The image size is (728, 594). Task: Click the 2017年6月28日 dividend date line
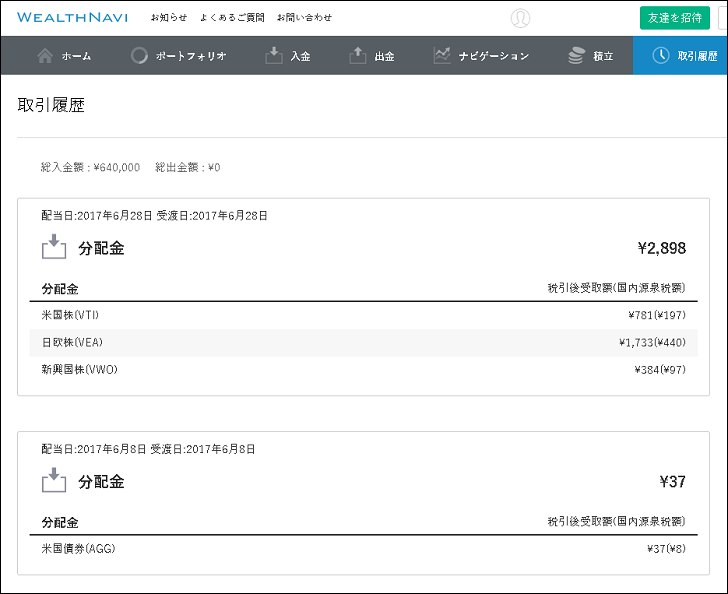[154, 215]
